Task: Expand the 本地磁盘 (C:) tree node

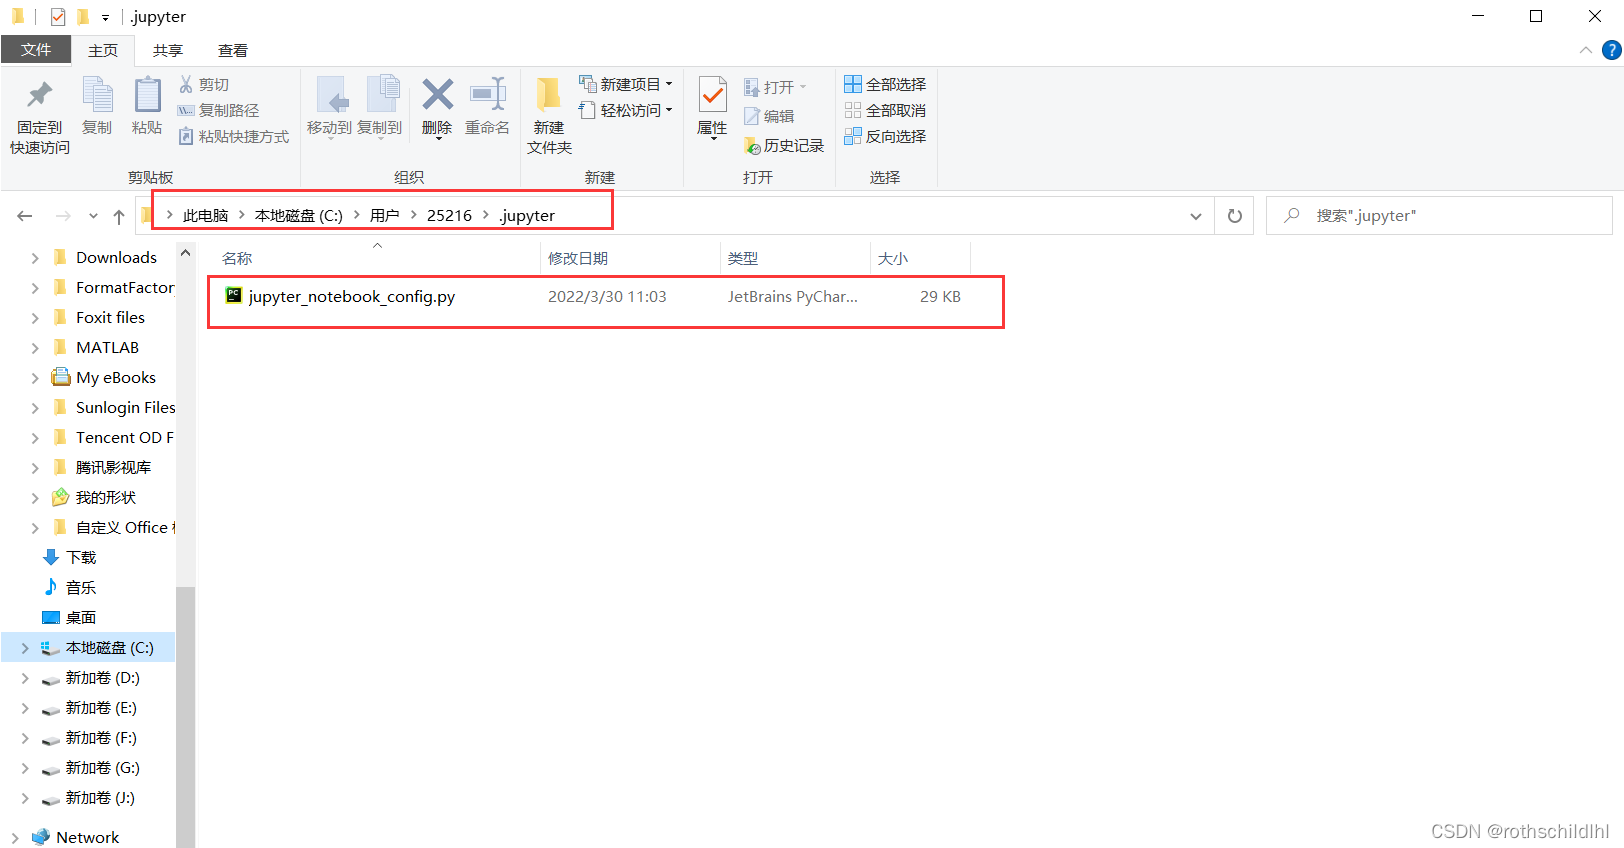Action: coord(25,648)
